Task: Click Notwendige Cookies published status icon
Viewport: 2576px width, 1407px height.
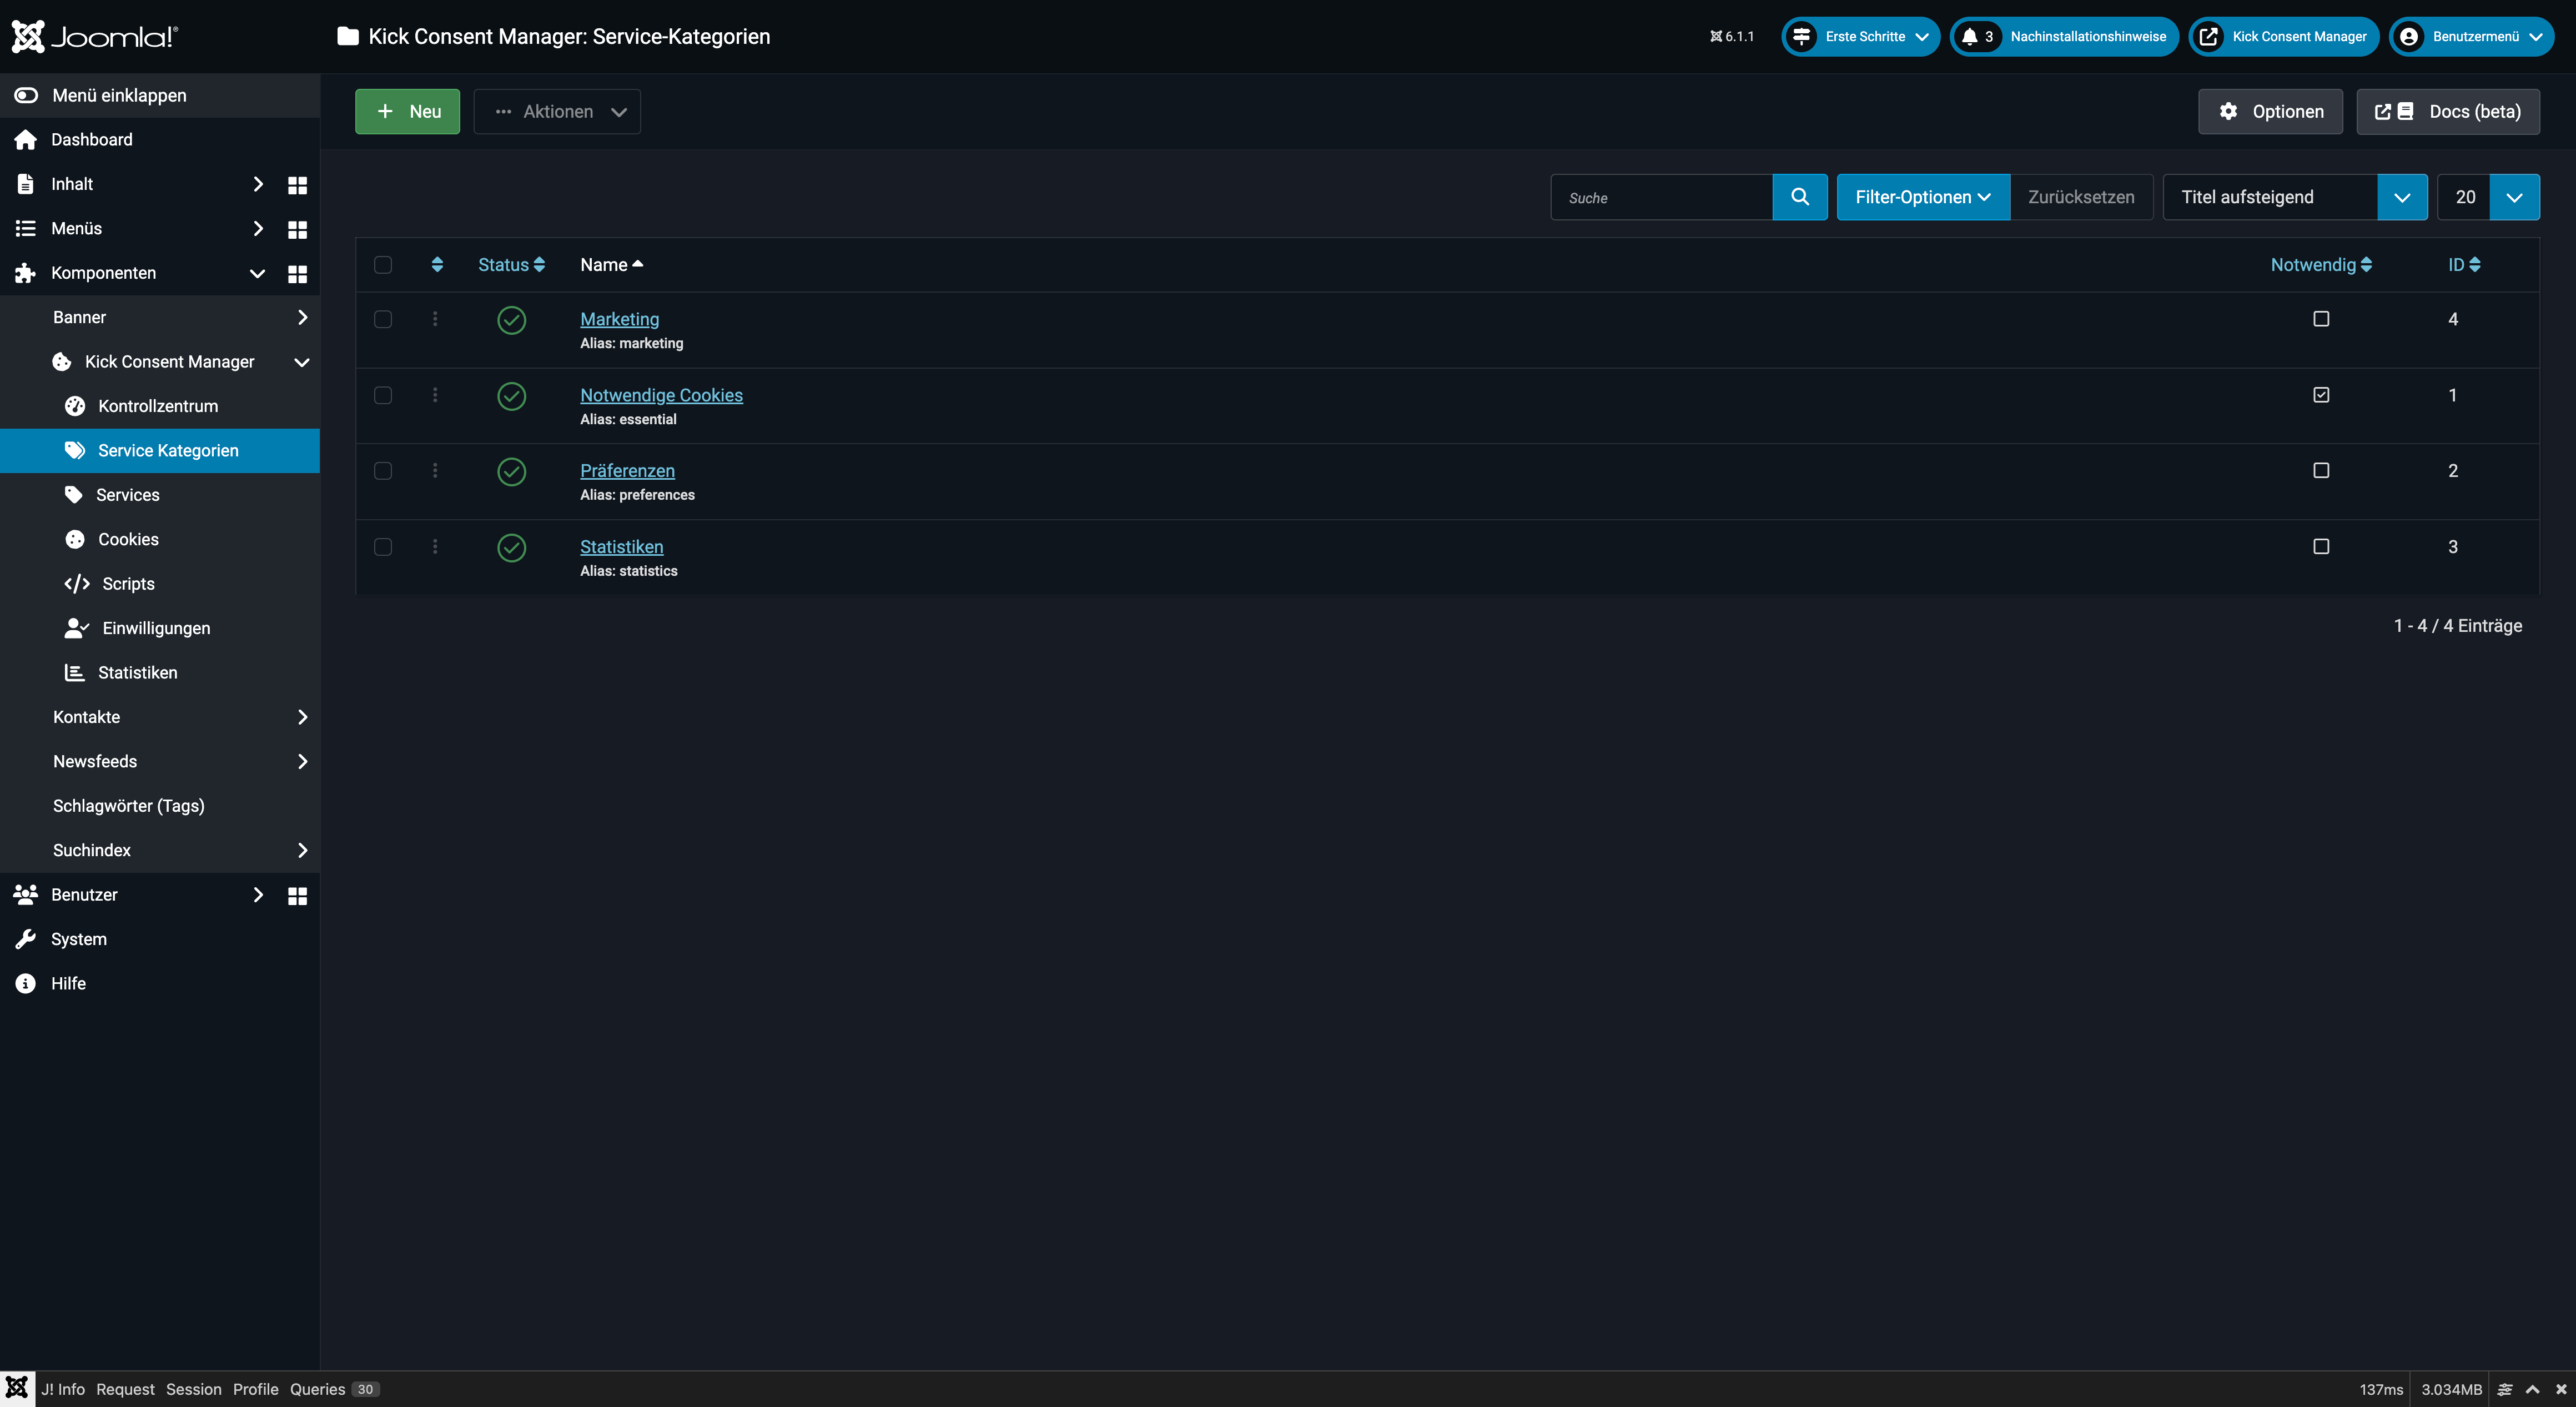Action: (512, 396)
